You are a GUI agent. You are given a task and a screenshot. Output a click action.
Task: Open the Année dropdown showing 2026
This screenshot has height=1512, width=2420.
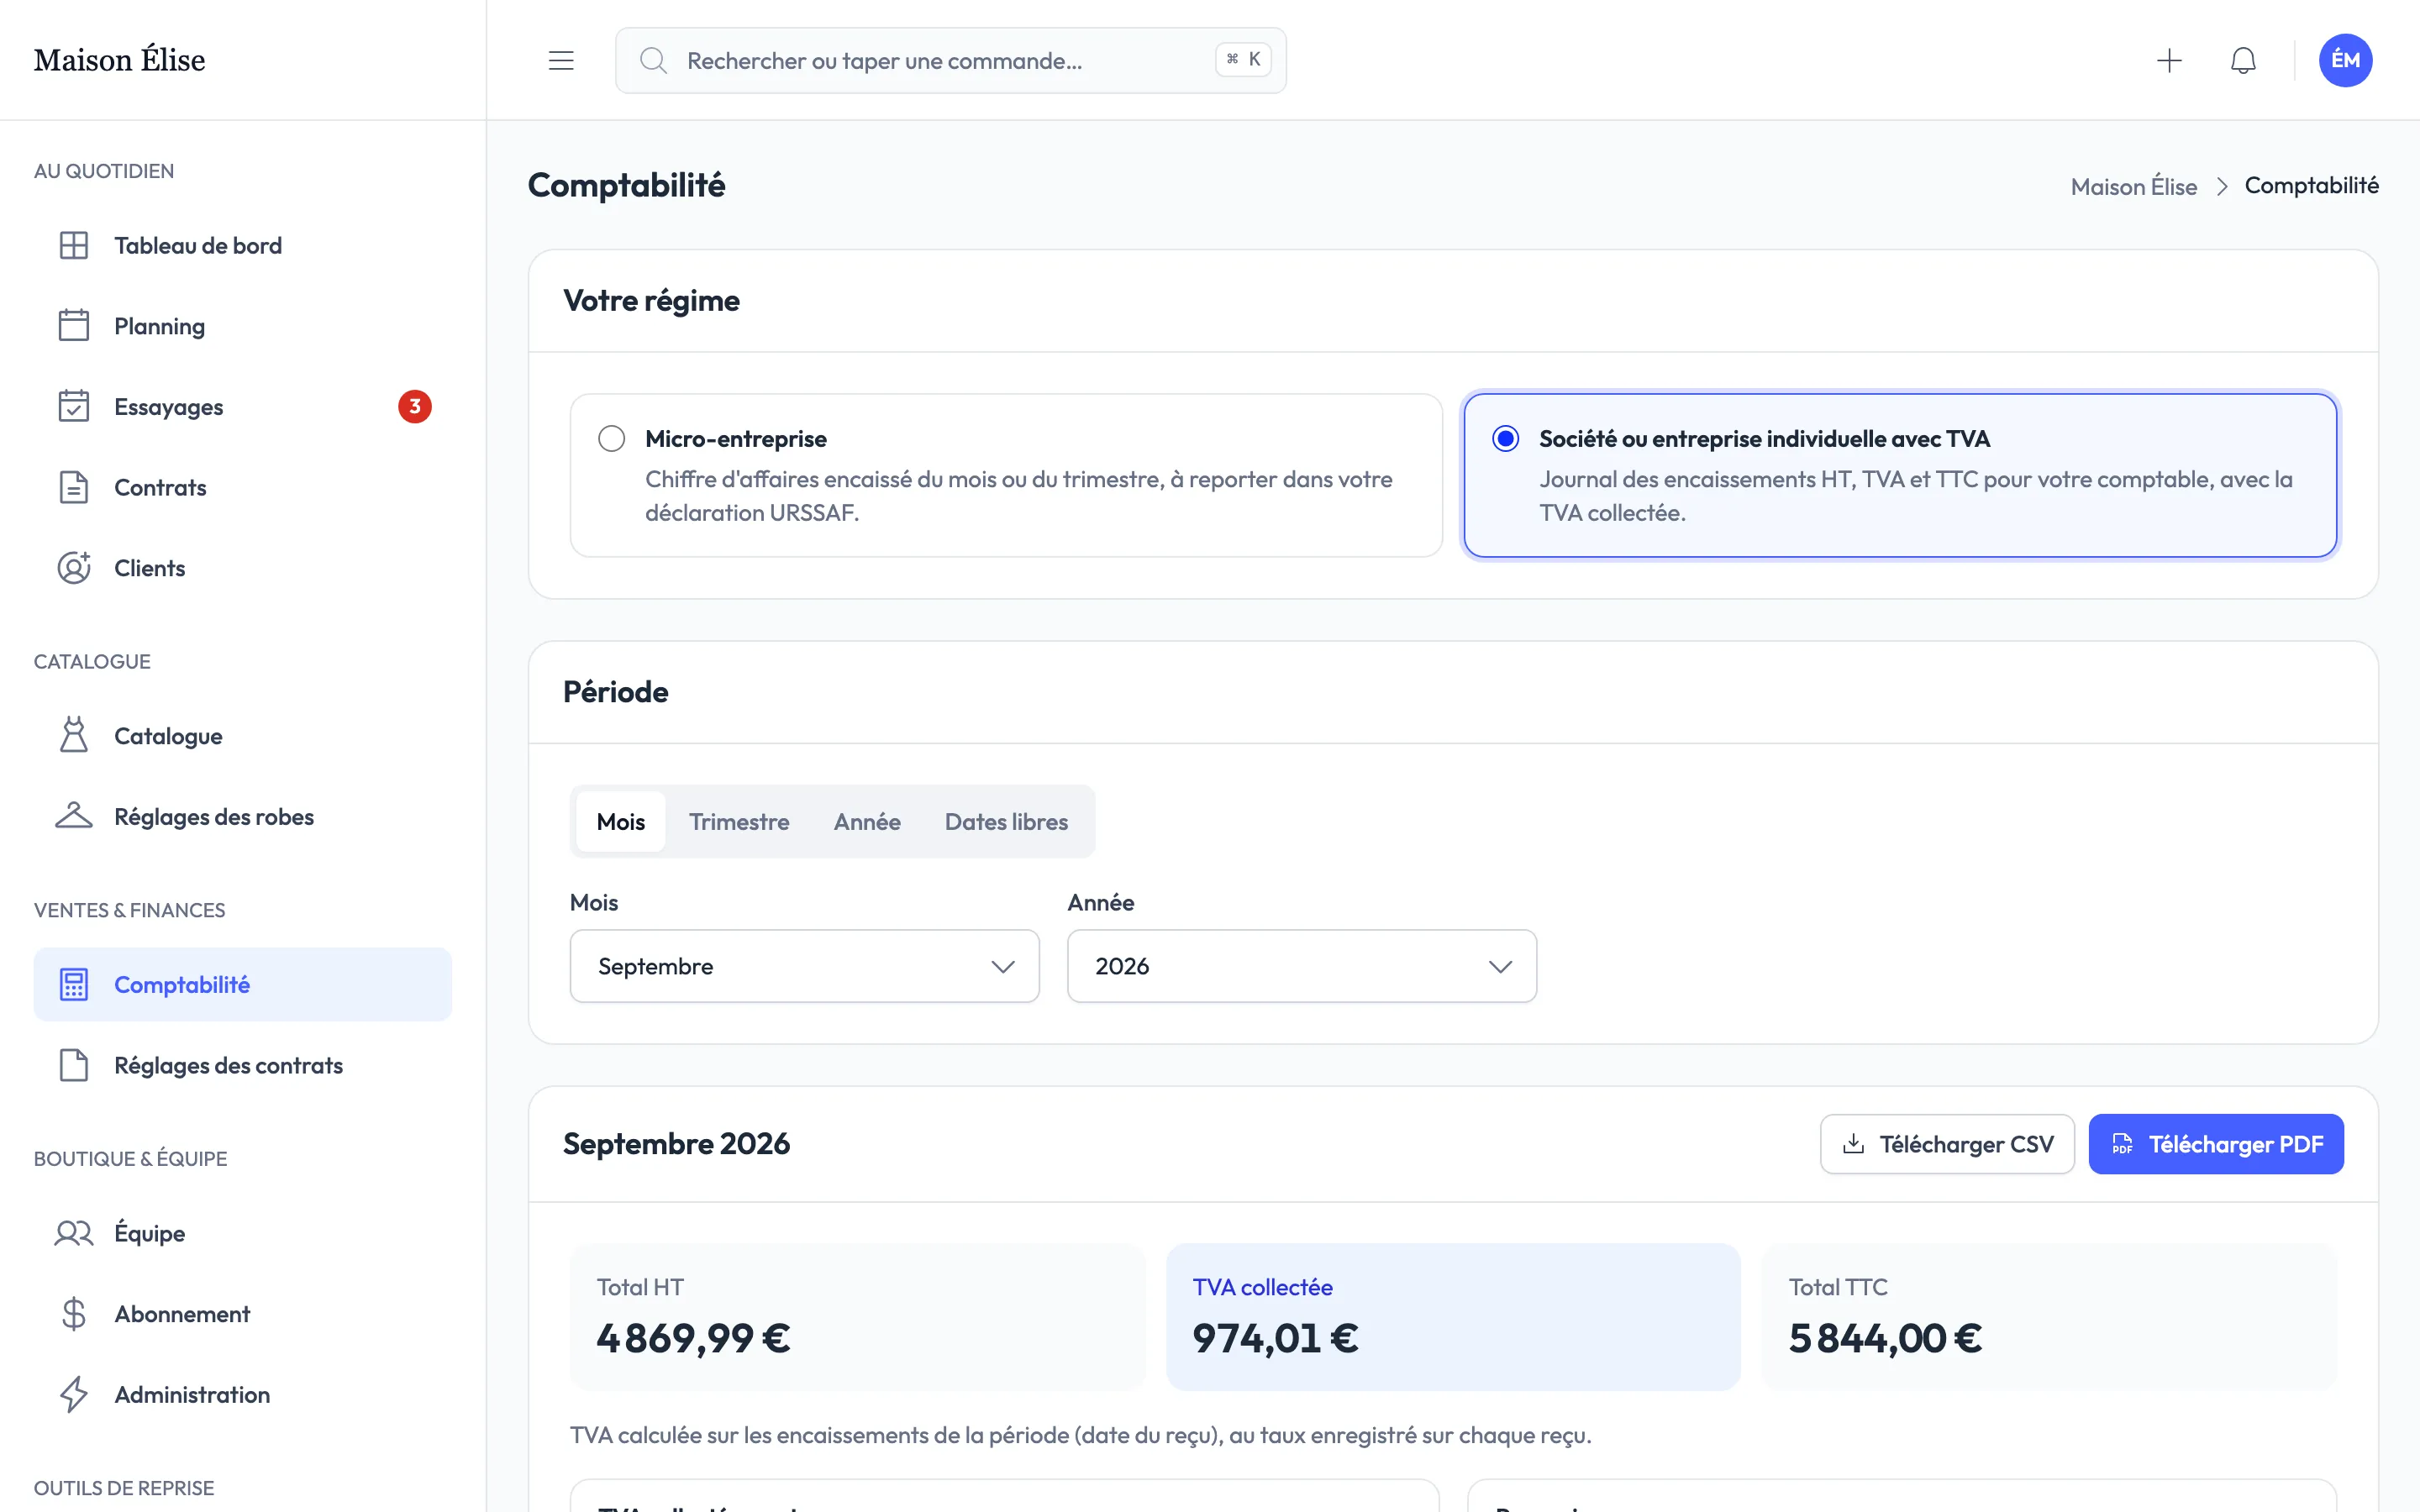tap(1301, 966)
